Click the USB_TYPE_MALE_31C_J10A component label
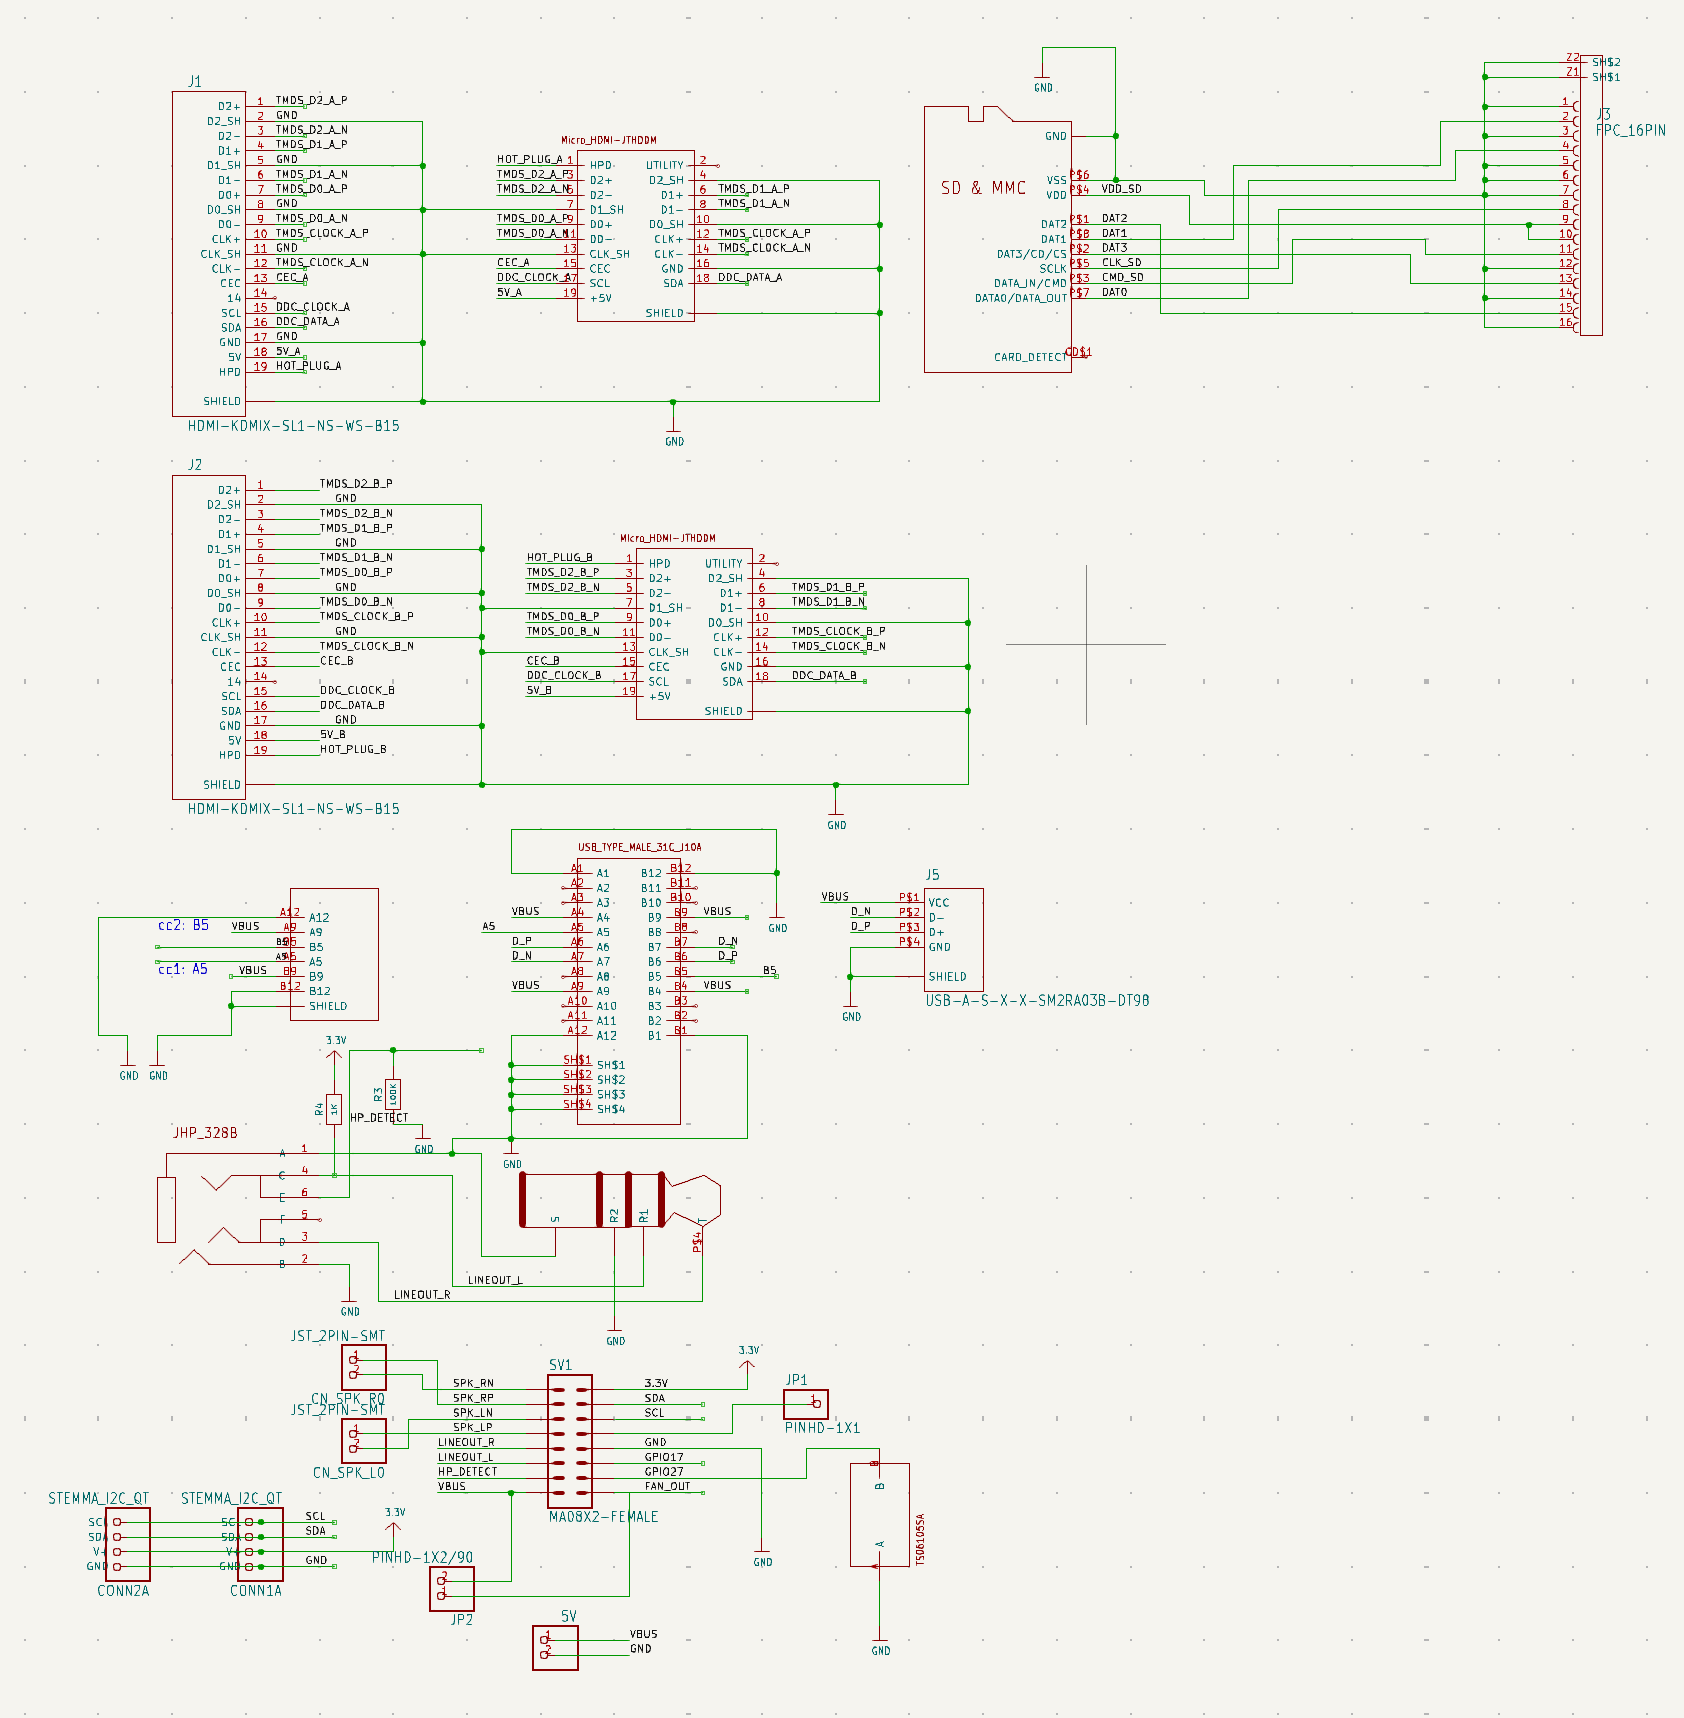Screen dimensions: 1684x1718 [639, 847]
